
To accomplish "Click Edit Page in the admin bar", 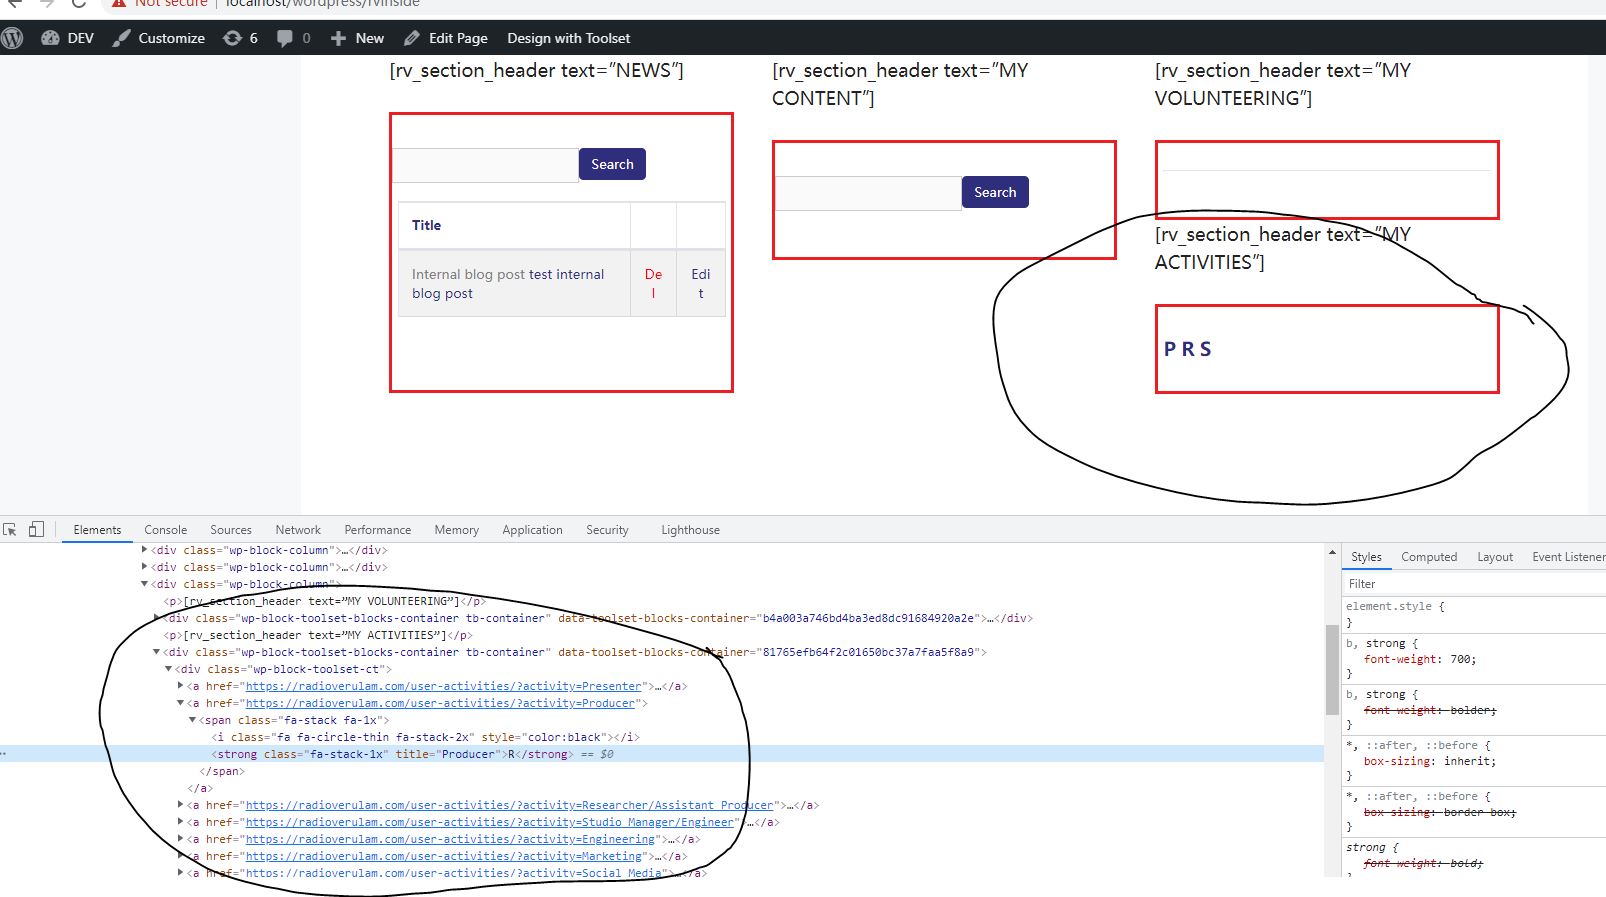I will (x=446, y=38).
